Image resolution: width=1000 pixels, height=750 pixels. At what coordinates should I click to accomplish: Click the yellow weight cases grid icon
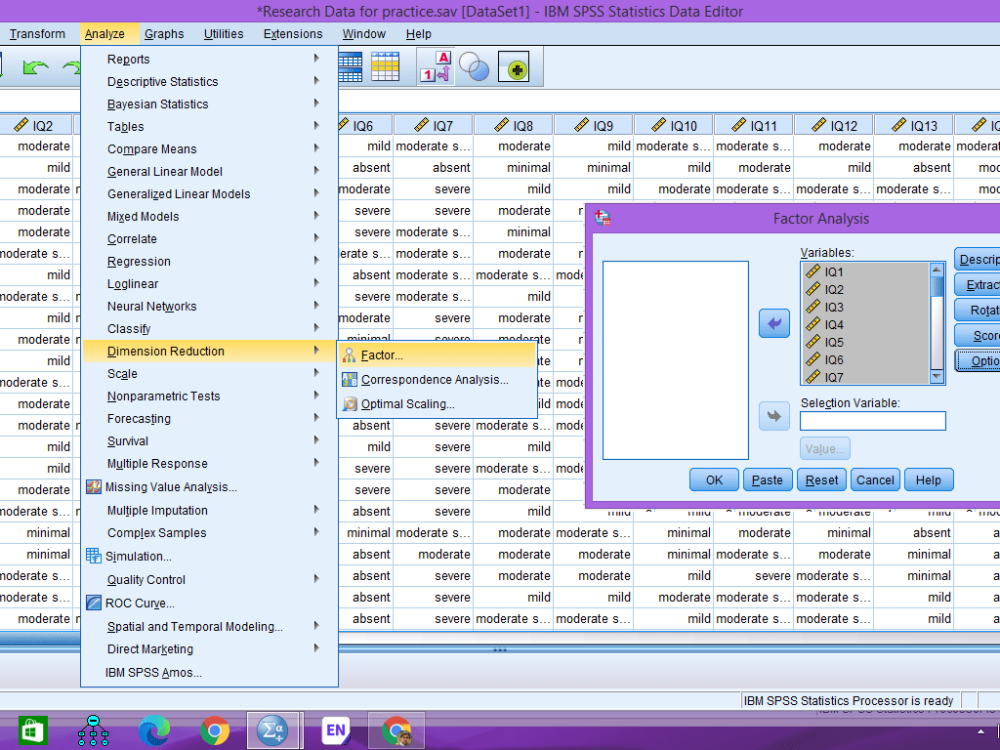click(x=385, y=67)
